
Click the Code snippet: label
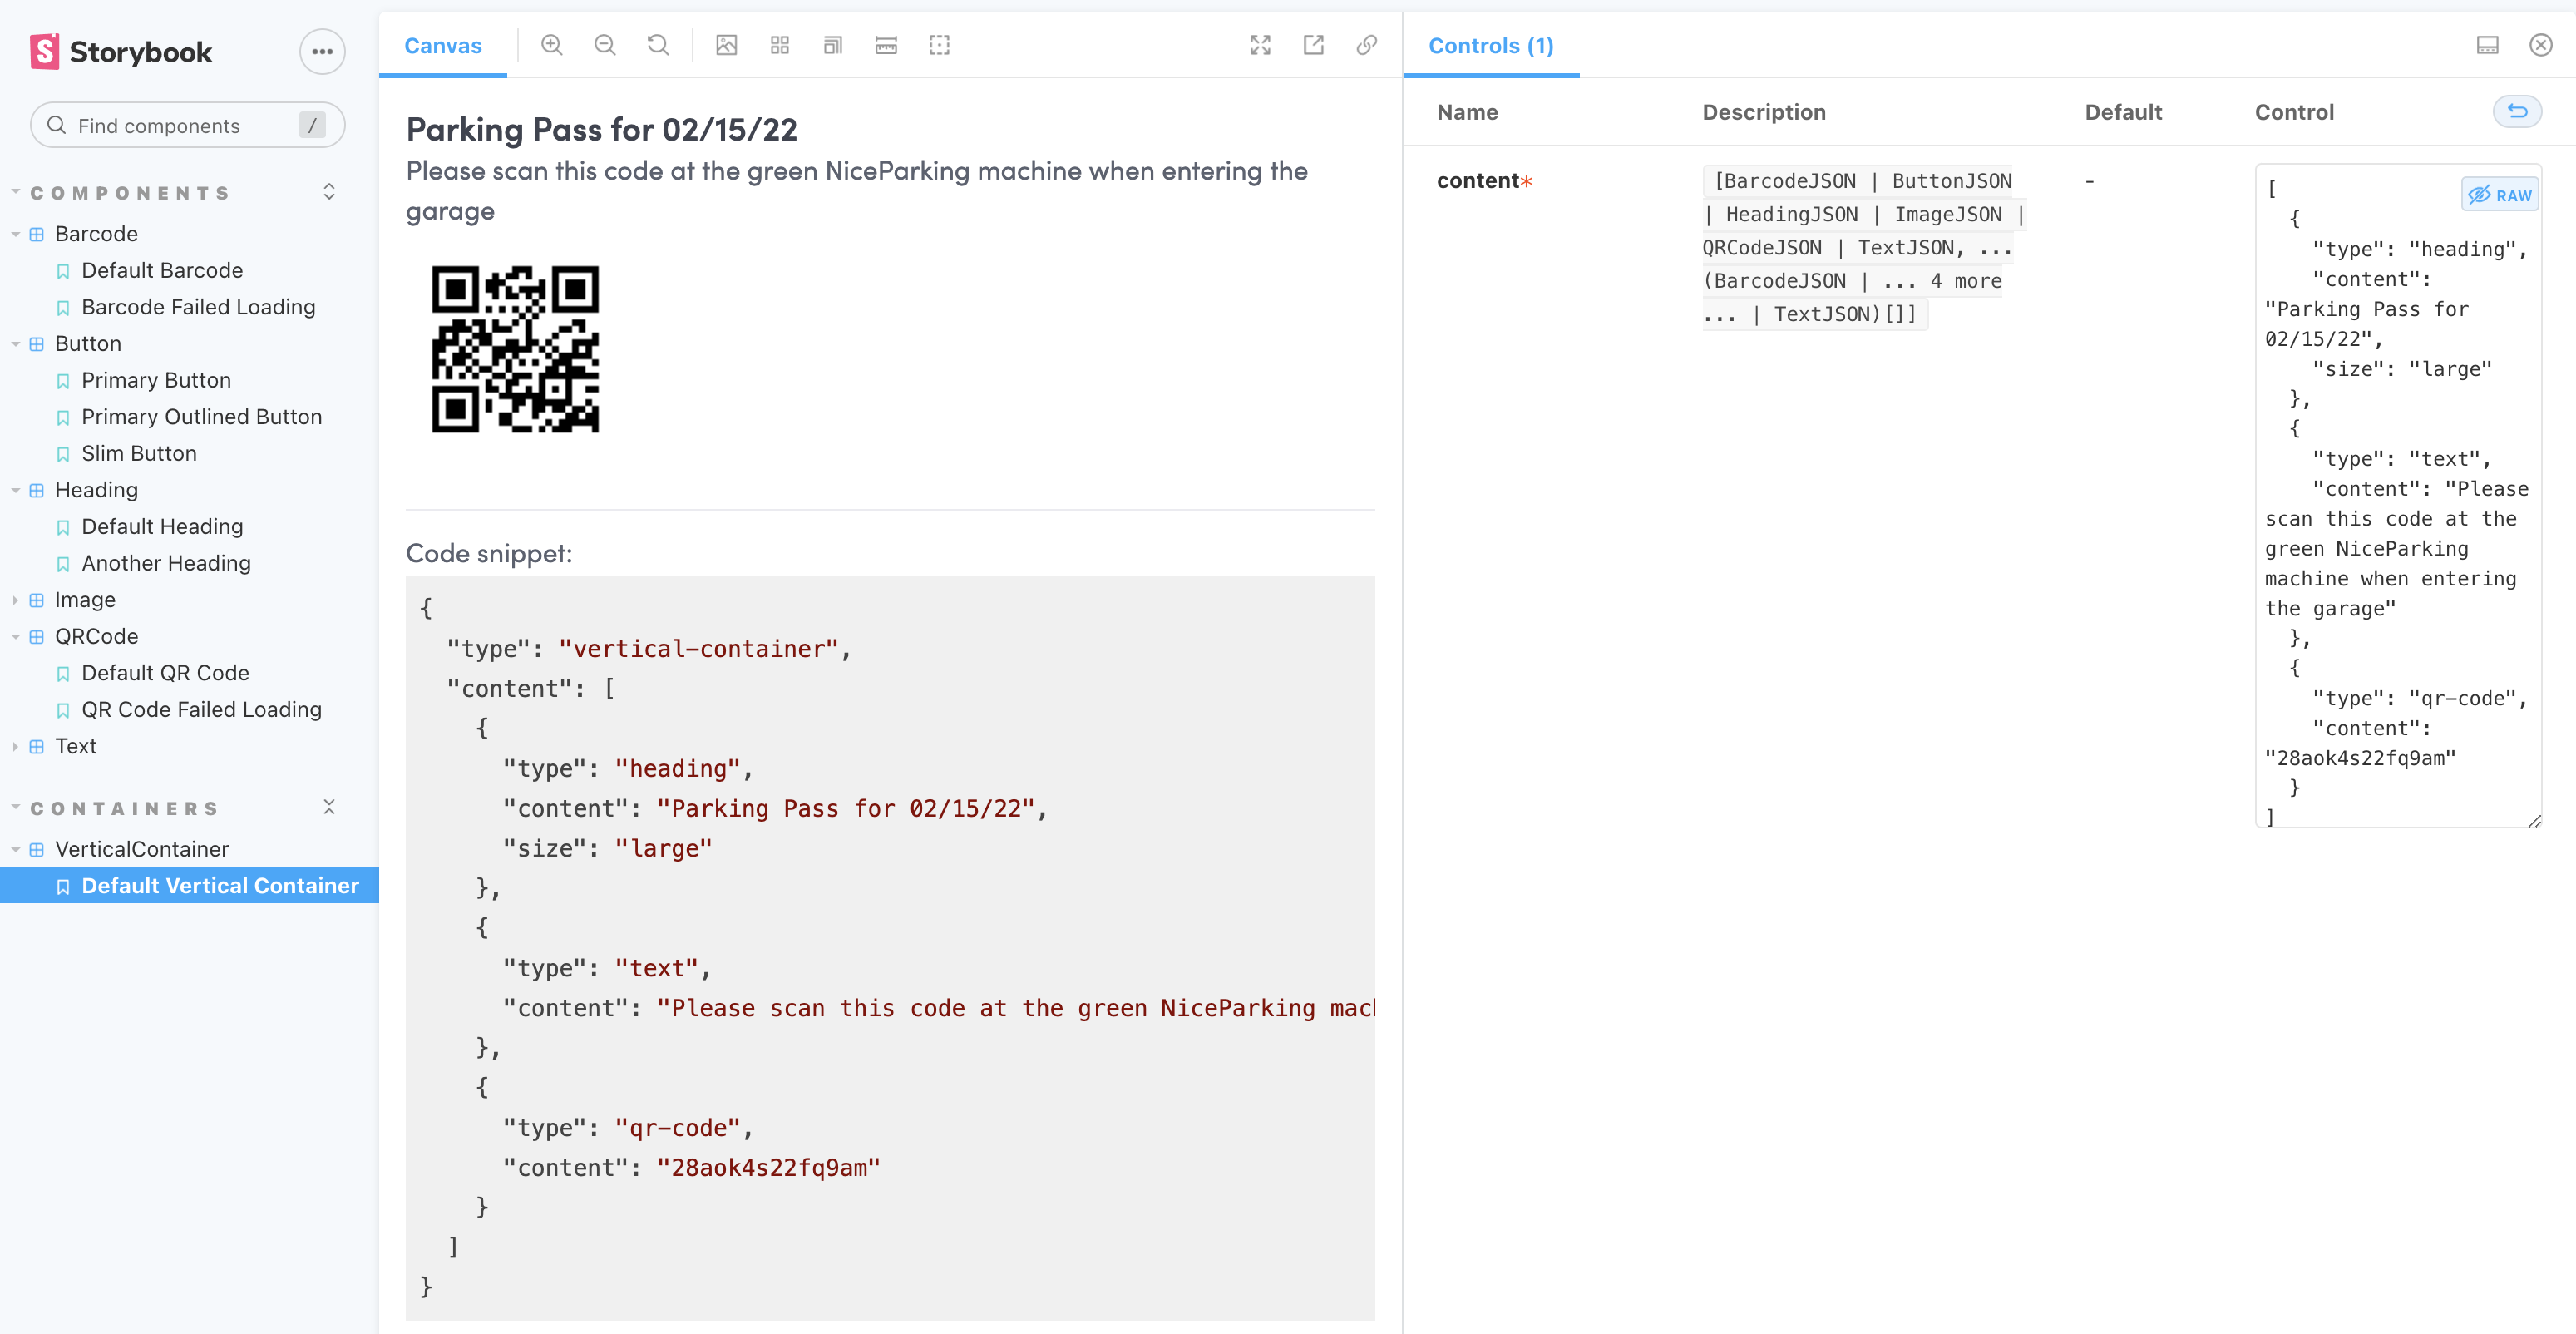(489, 552)
